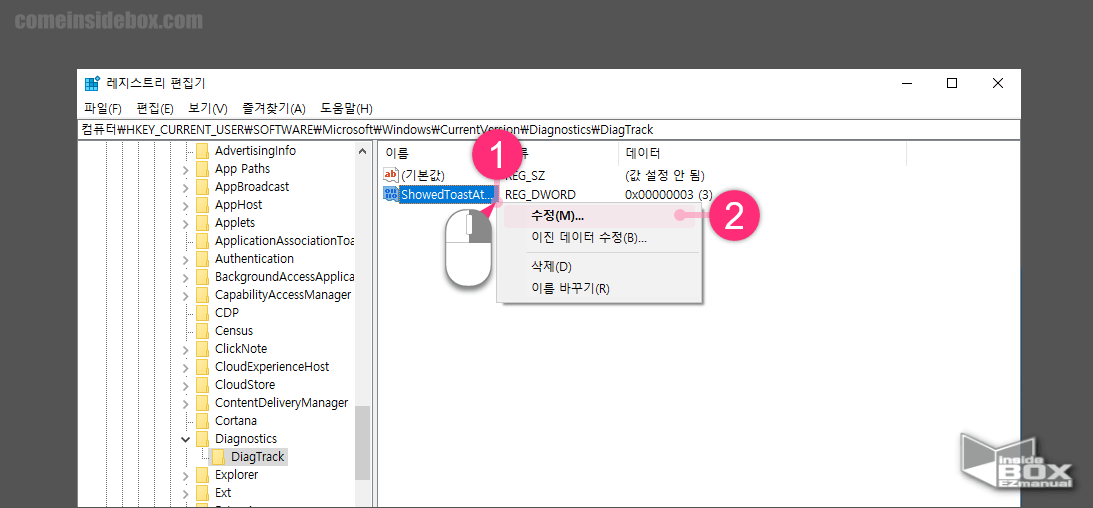This screenshot has width=1093, height=508.
Task: Choose 이진 데이터 수정(B)... in context menu
Action: click(x=589, y=238)
